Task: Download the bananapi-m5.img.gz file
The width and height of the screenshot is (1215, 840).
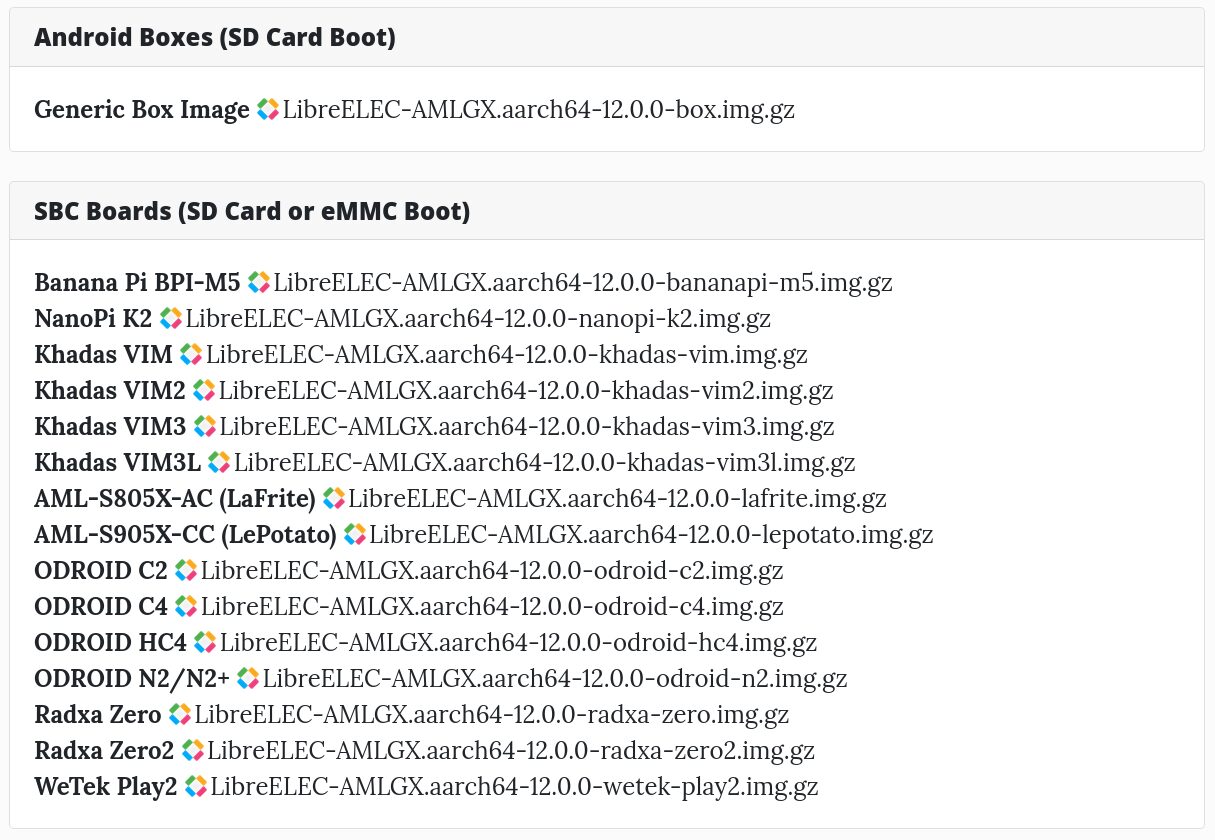Action: click(x=583, y=283)
